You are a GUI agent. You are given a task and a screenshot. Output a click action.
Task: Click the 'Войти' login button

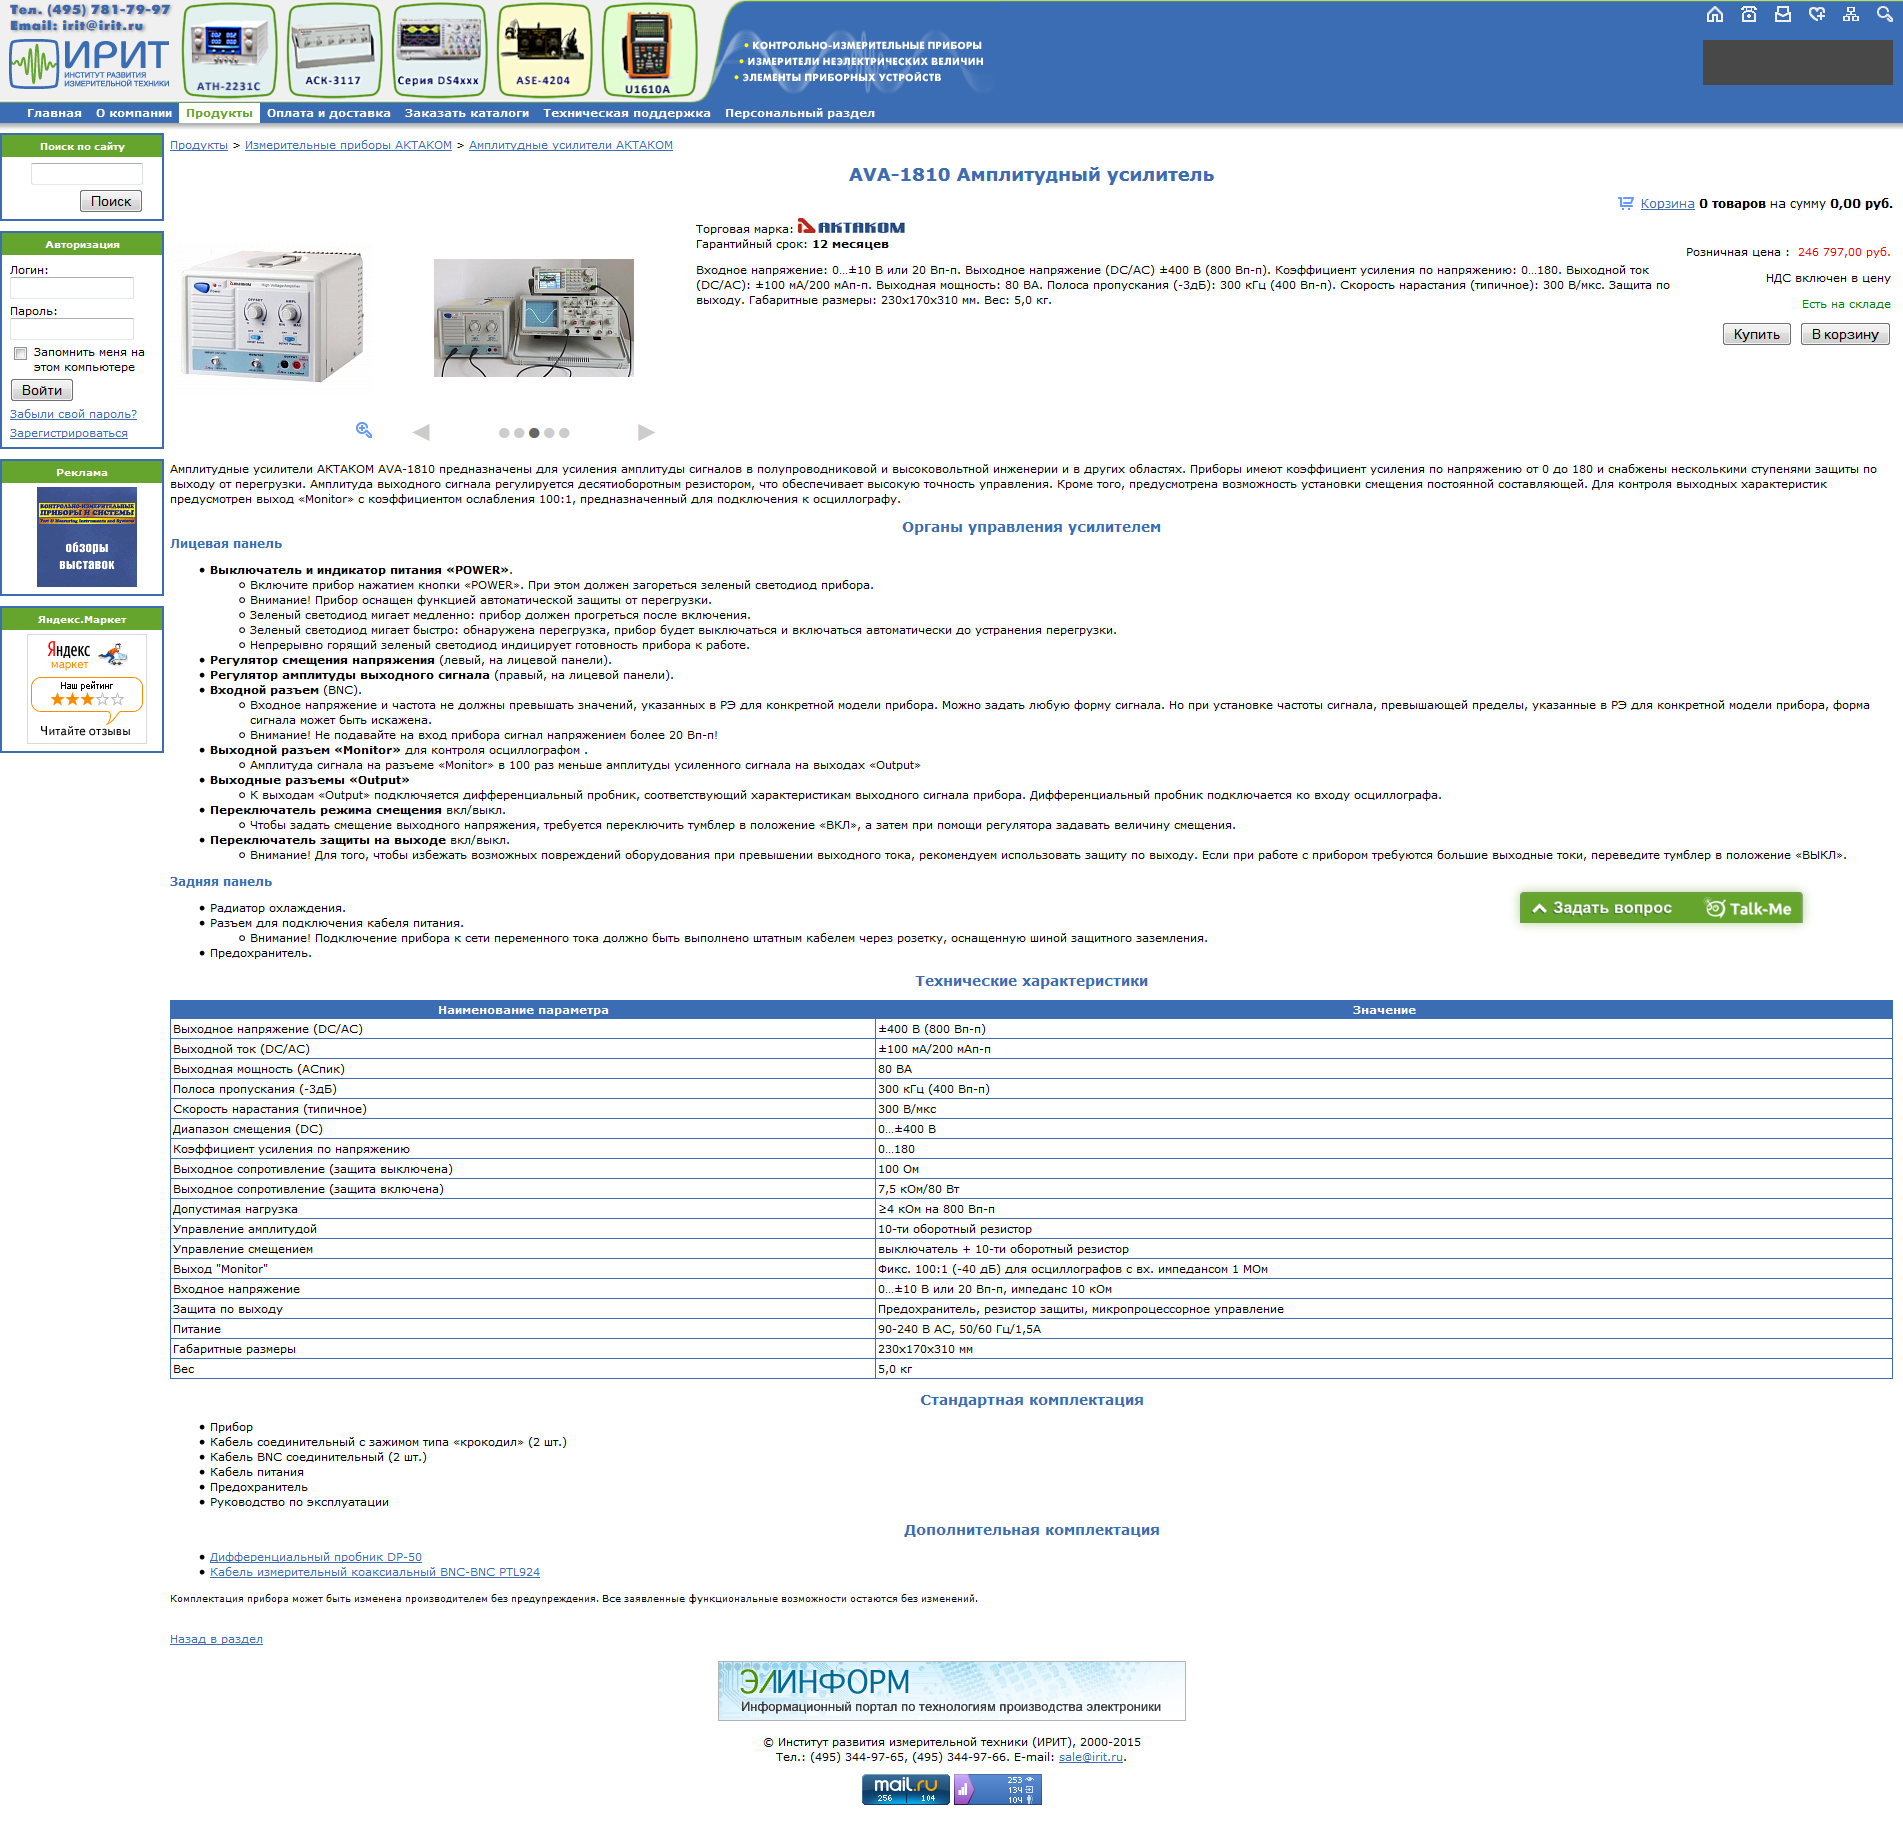point(42,390)
